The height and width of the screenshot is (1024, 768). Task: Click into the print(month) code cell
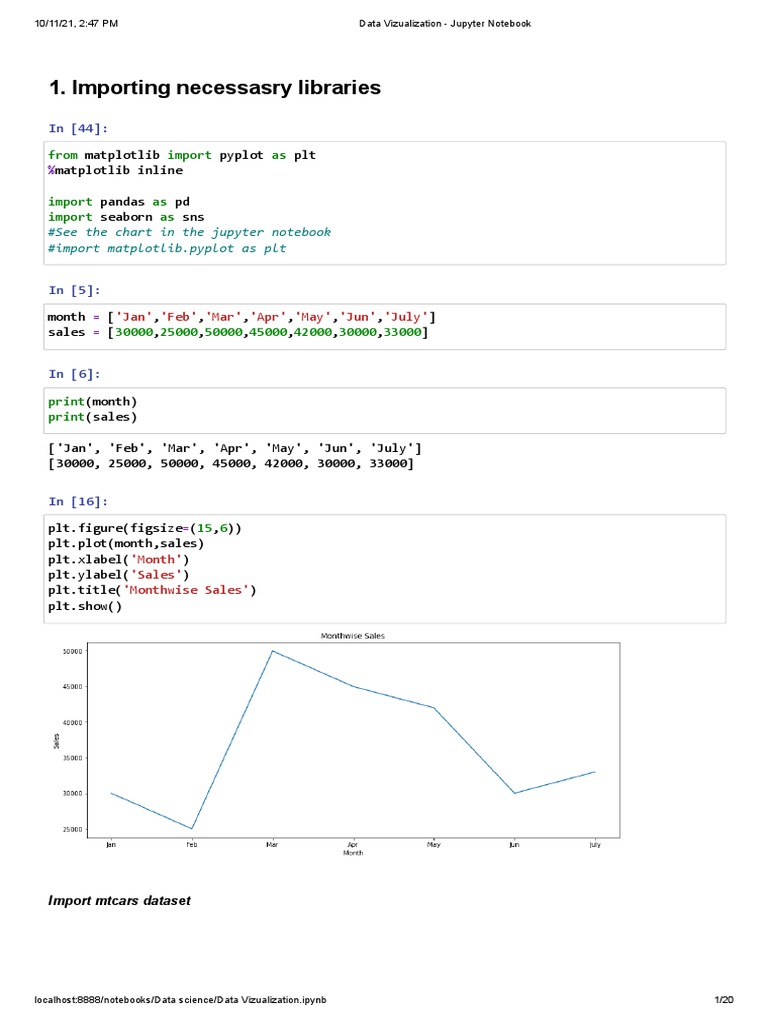tap(385, 409)
